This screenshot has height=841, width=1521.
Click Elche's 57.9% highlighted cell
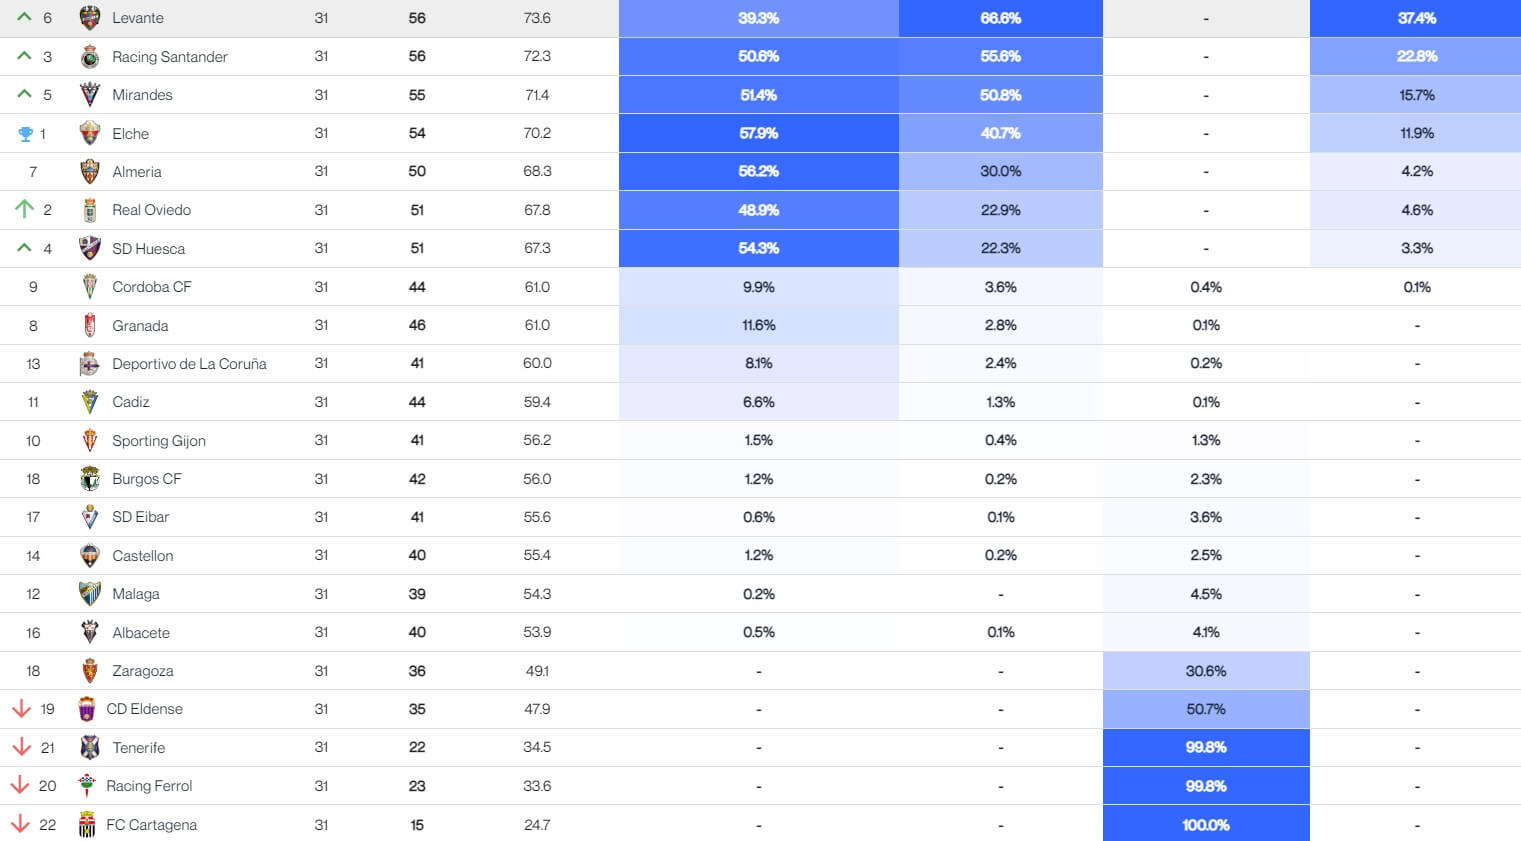(x=759, y=133)
